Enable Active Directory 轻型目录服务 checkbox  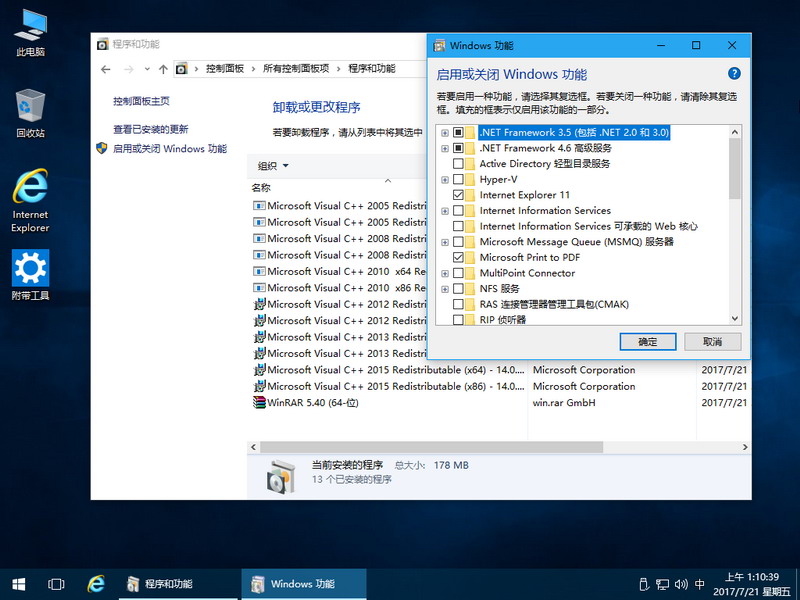[458, 164]
